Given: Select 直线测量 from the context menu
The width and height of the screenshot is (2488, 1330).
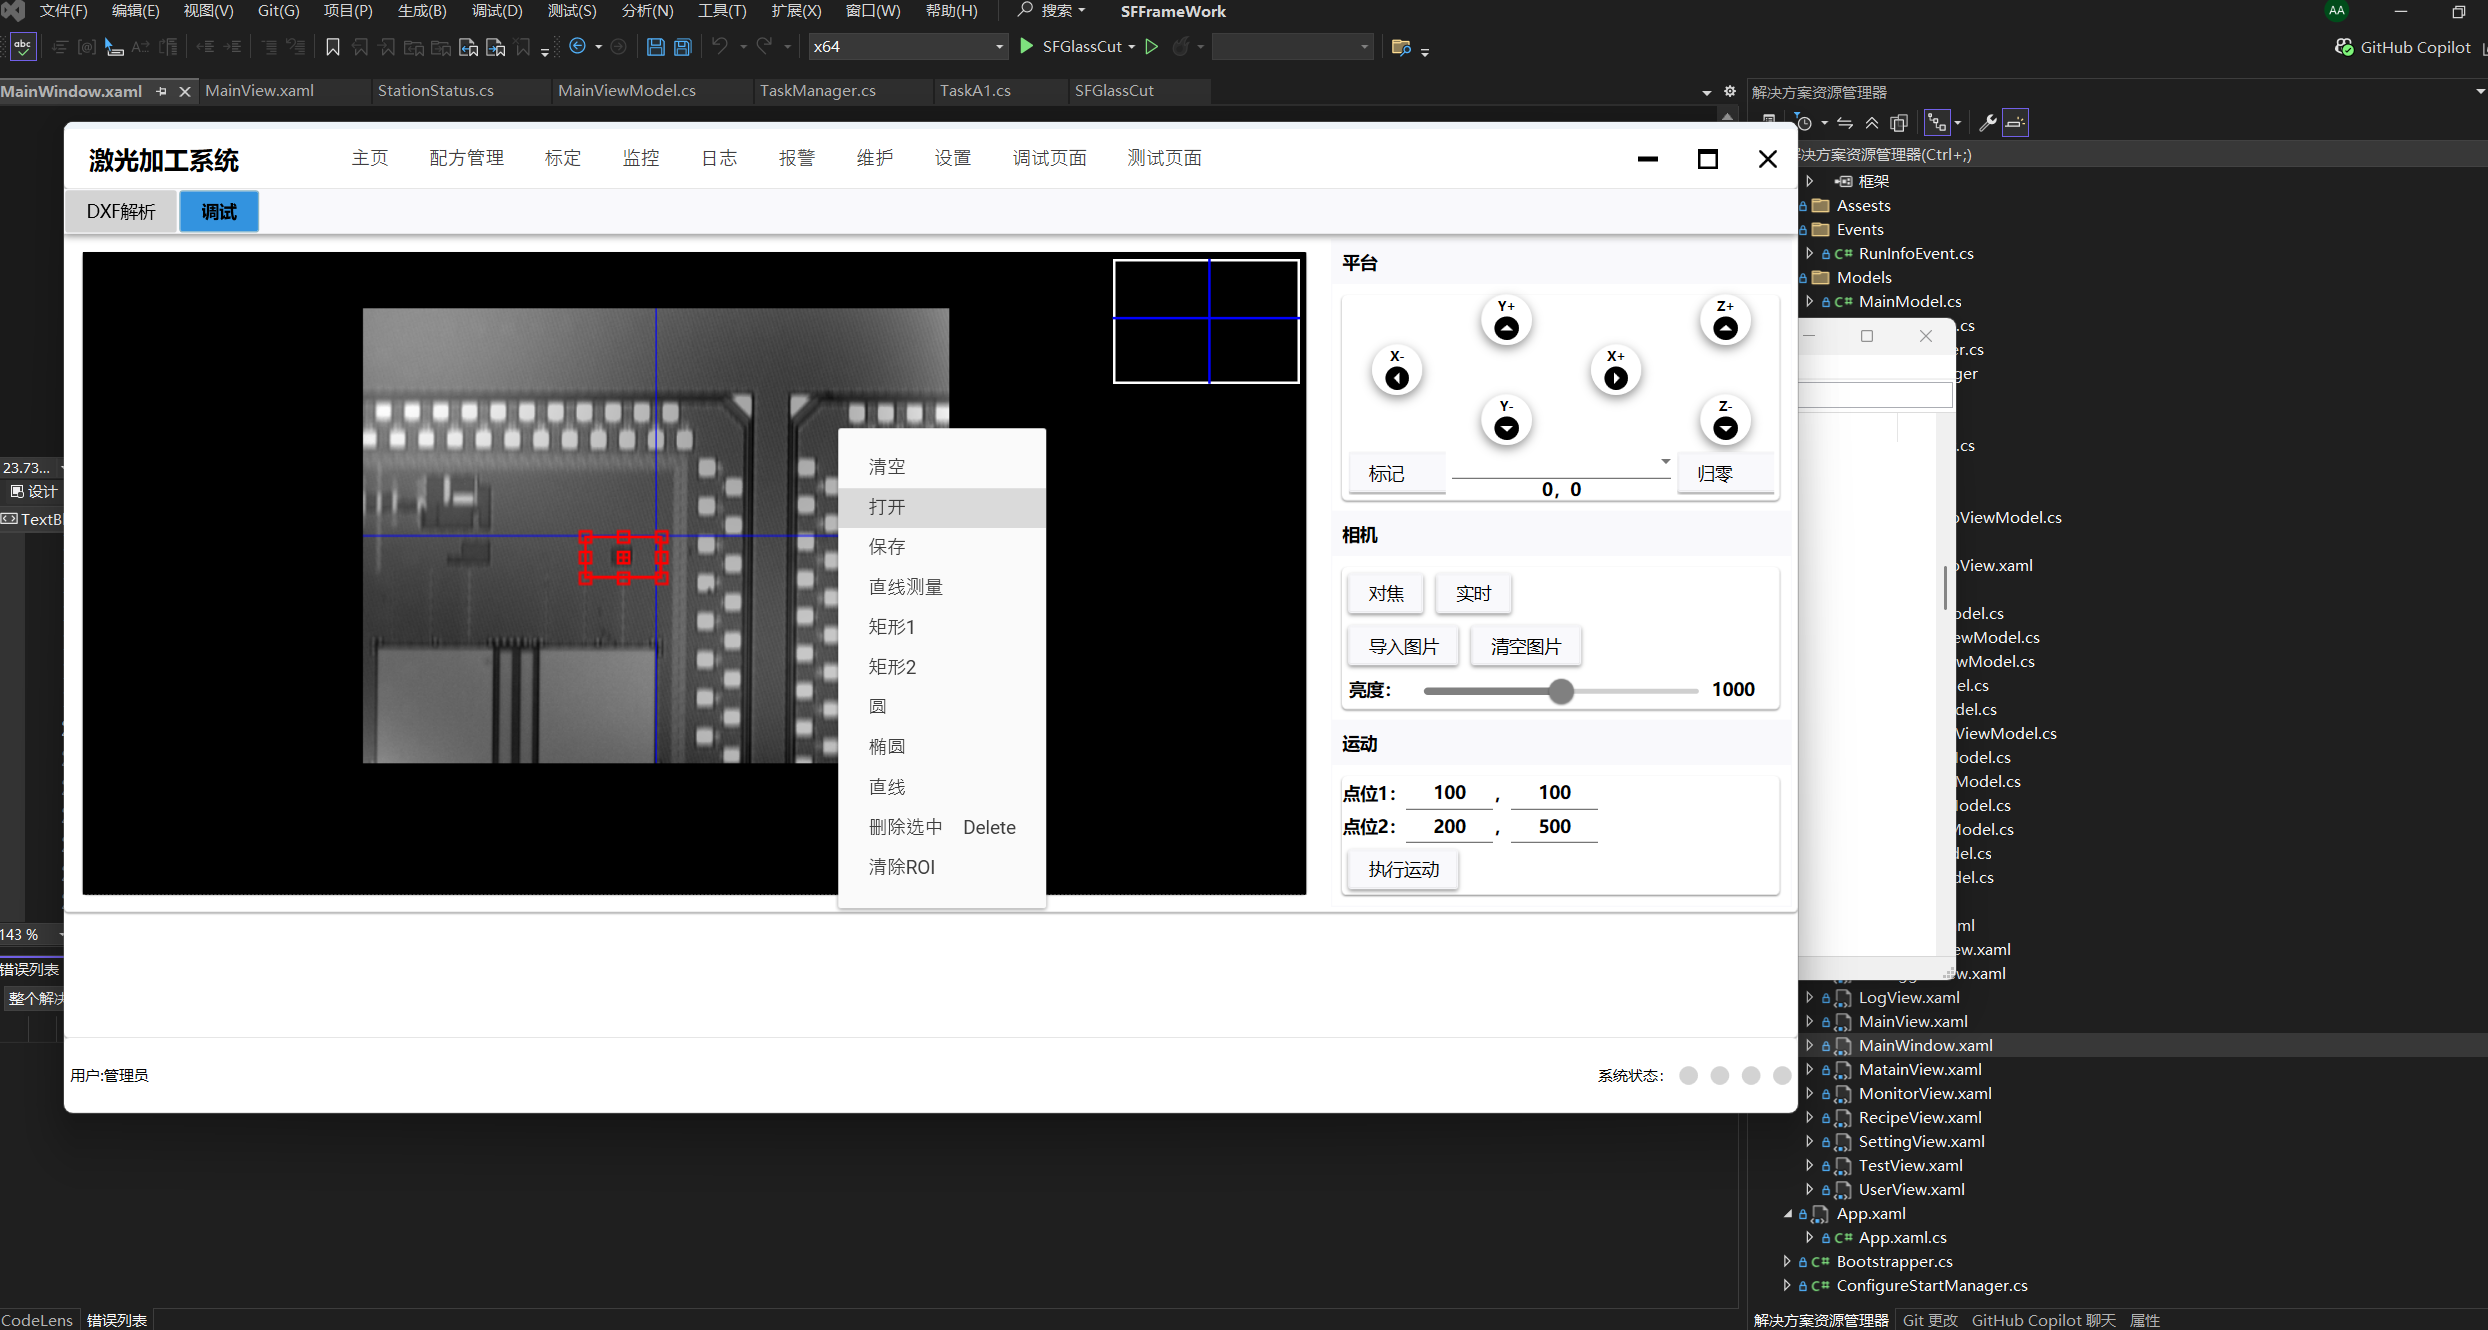Looking at the screenshot, I should (906, 587).
